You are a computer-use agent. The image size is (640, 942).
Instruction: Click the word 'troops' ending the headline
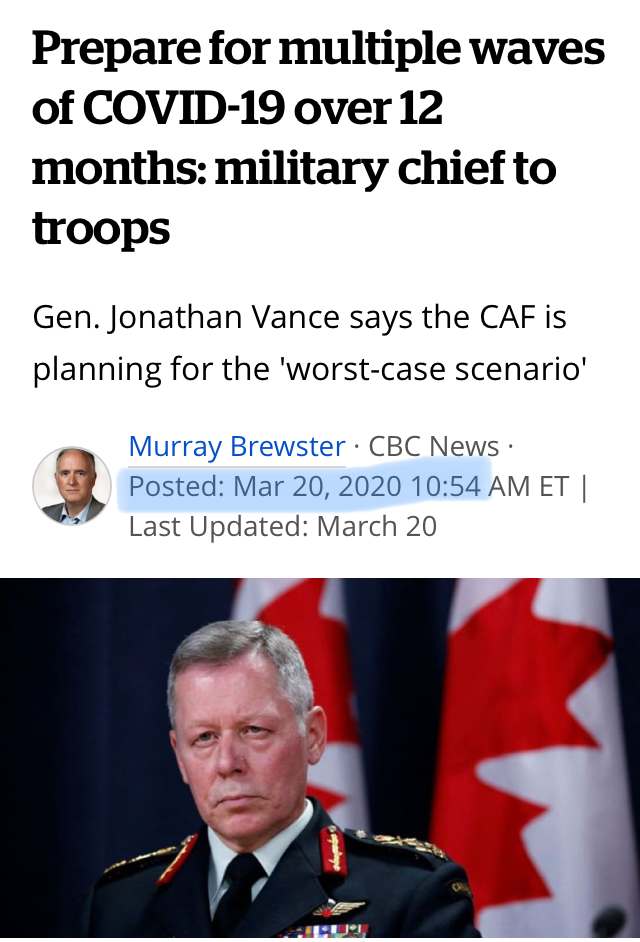click(x=101, y=230)
